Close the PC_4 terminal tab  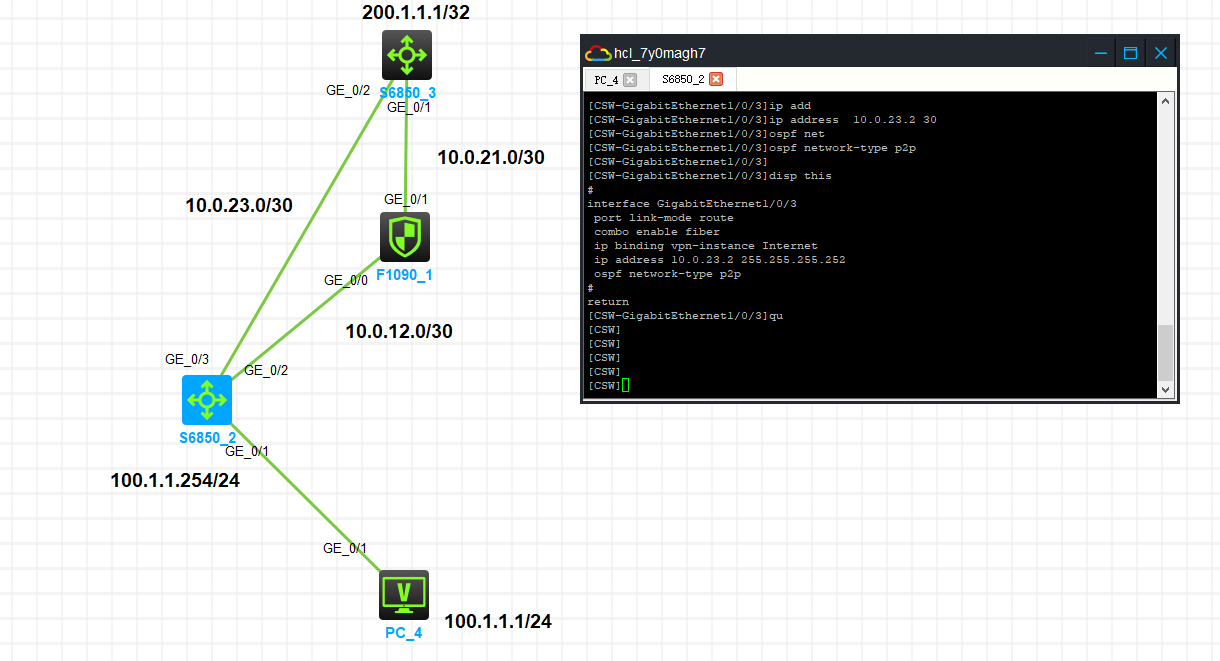629,79
